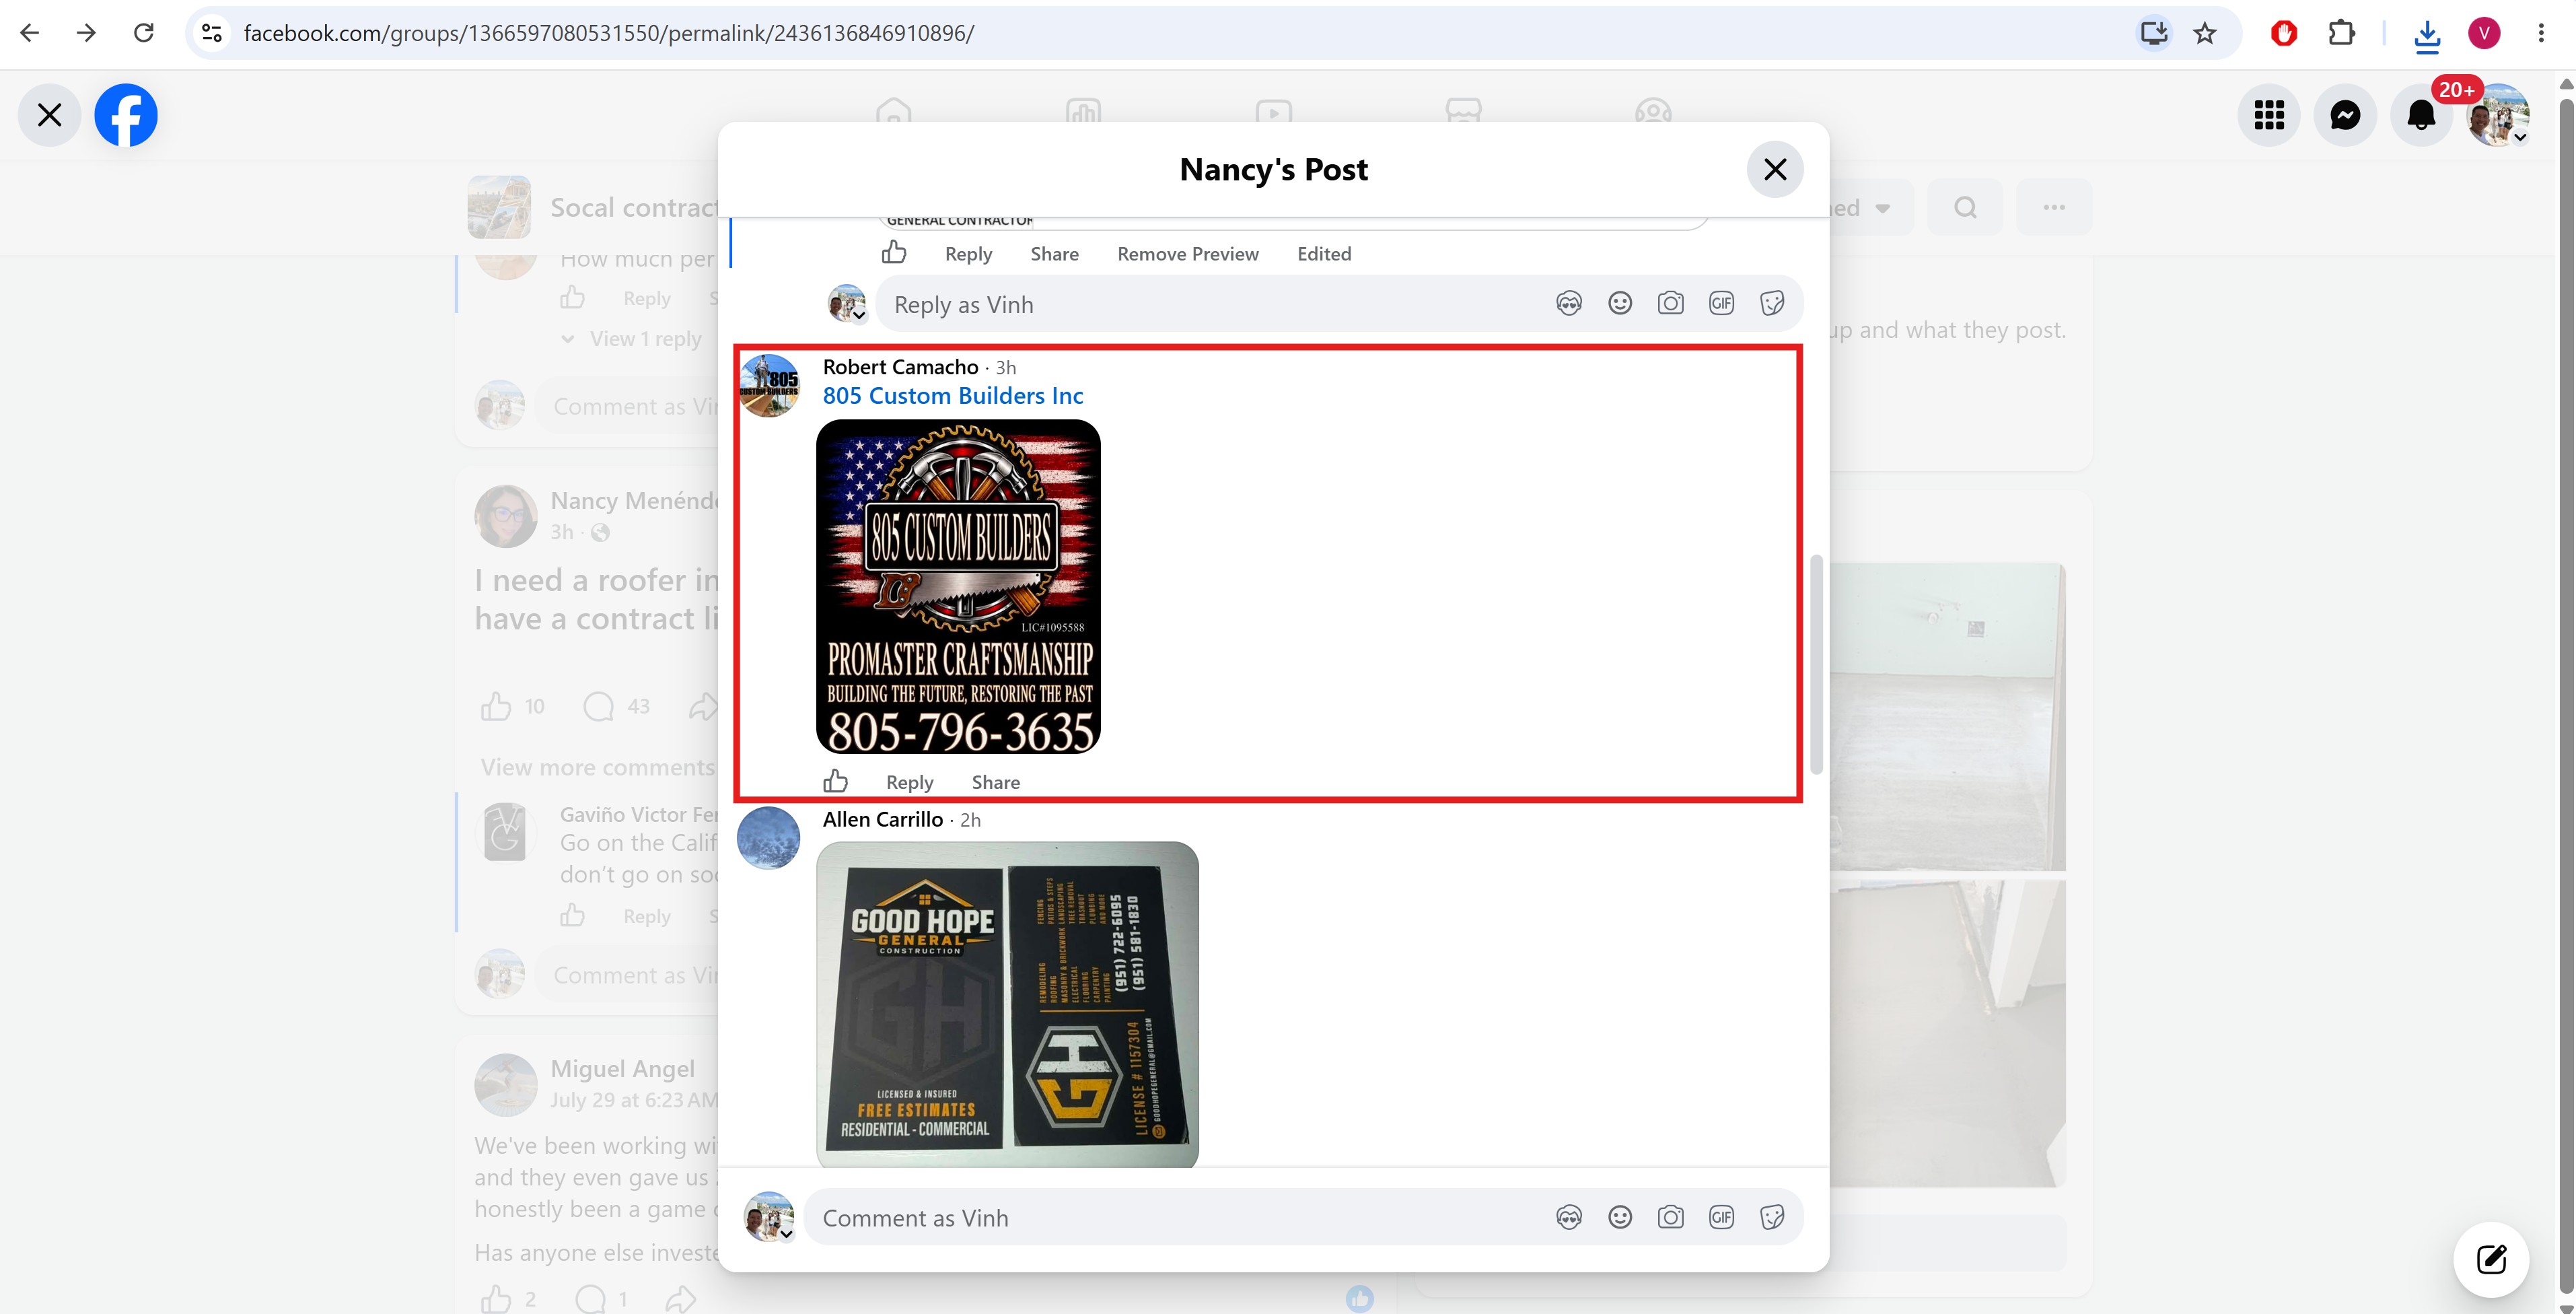Viewport: 2576px width, 1314px height.
Task: Click Reply under the general contractor comment
Action: [969, 254]
